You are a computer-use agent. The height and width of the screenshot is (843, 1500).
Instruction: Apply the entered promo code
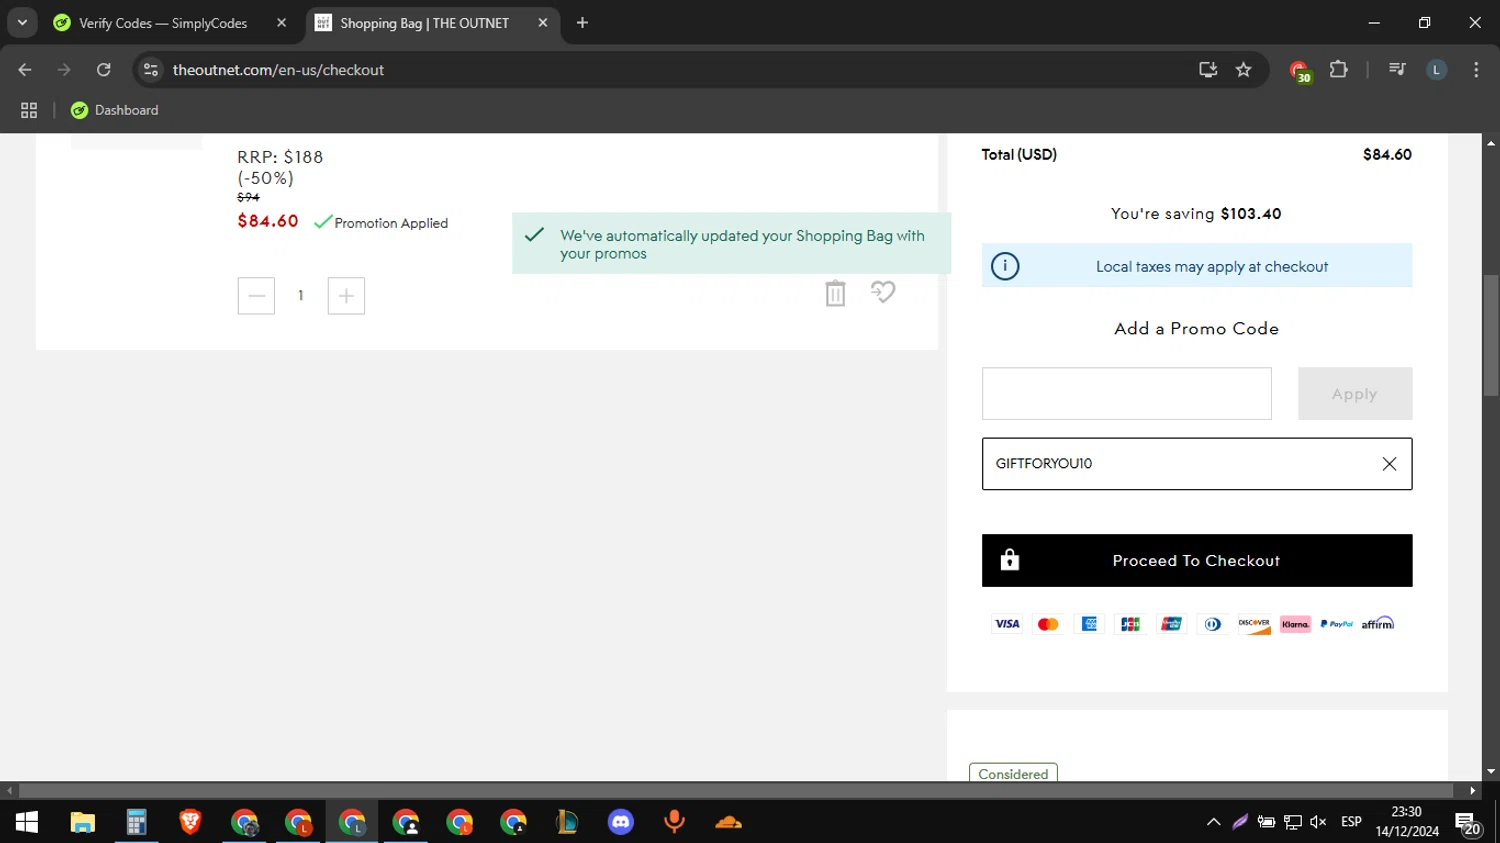pyautogui.click(x=1355, y=394)
